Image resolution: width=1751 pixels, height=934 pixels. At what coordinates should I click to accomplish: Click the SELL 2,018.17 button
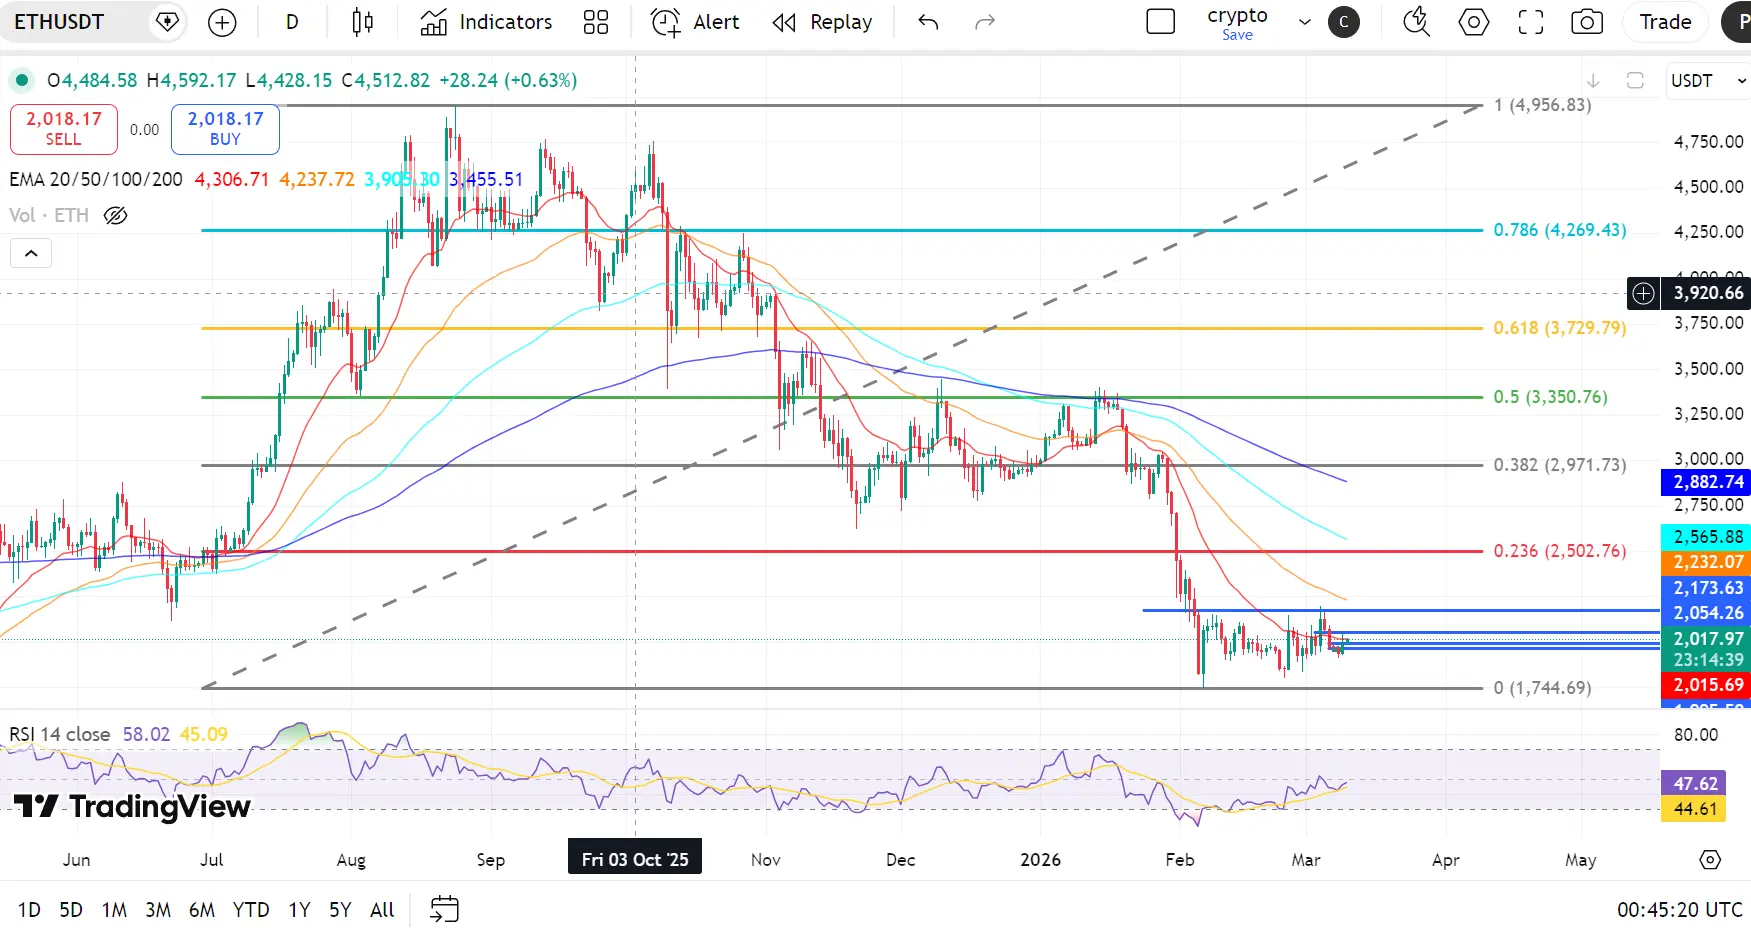(64, 129)
